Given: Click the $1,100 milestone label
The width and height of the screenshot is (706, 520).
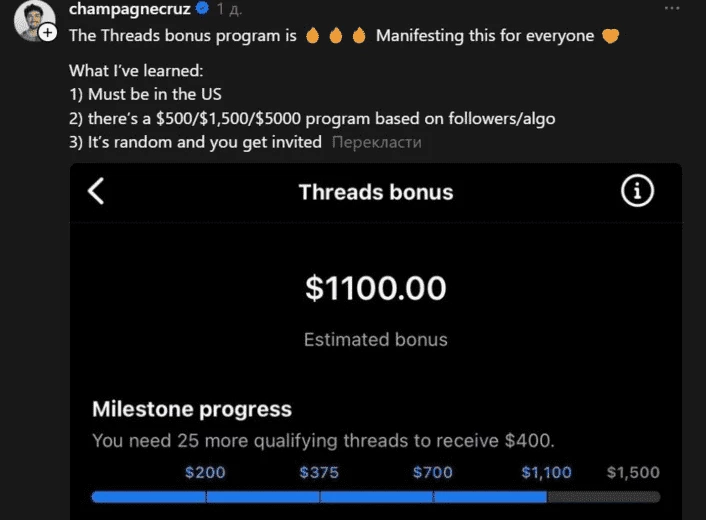Looking at the screenshot, I should 546,472.
